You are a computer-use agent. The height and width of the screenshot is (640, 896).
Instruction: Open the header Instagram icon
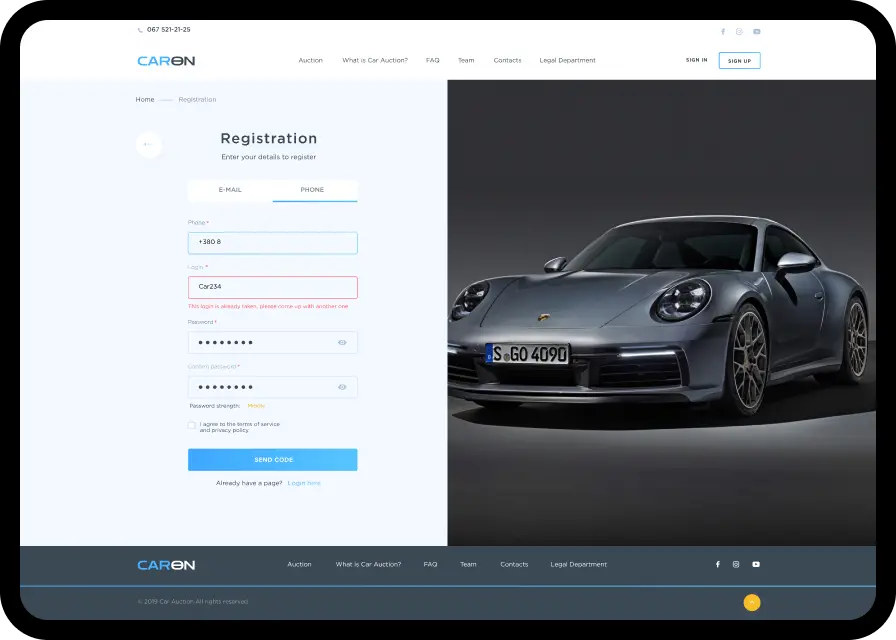739,32
